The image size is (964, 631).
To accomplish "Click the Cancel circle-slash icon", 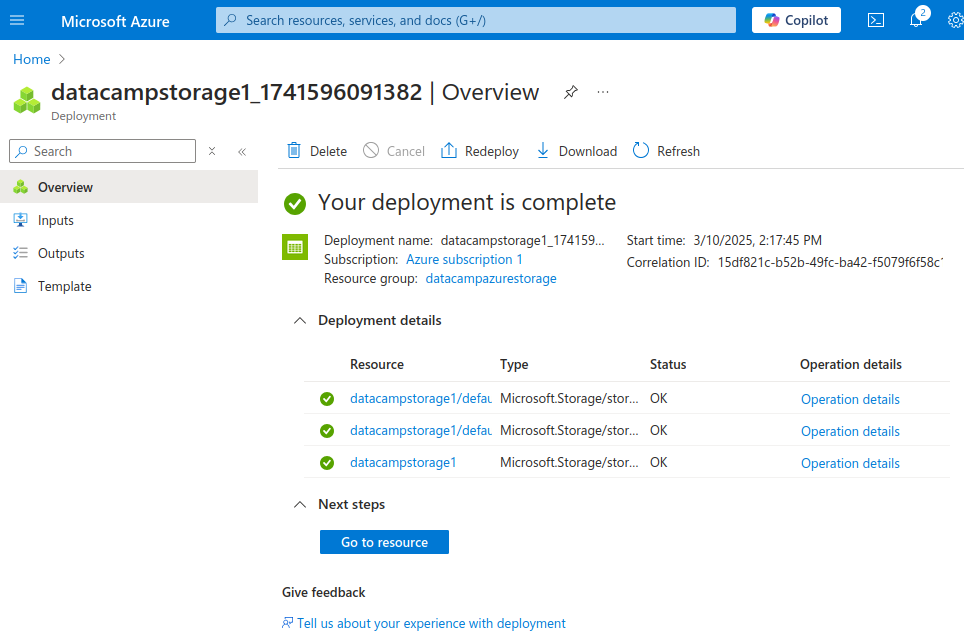I will point(371,150).
